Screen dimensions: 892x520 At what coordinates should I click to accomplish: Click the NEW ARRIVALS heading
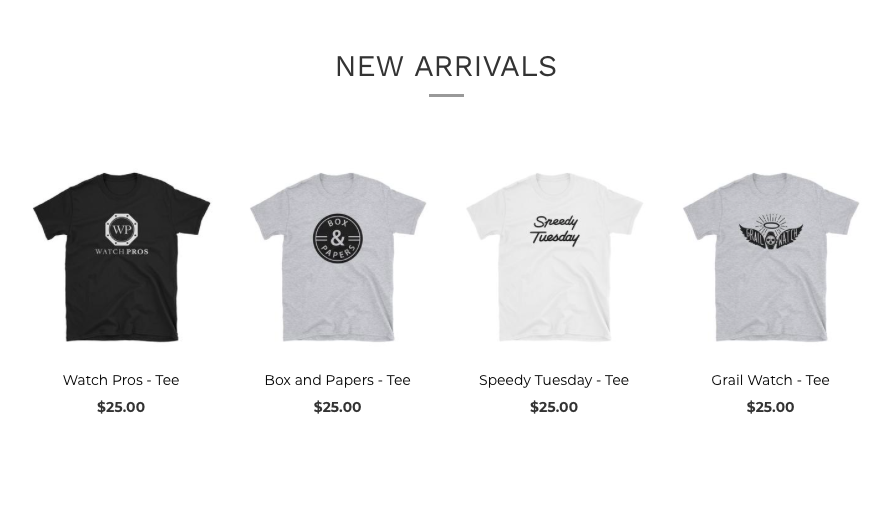[x=446, y=67]
